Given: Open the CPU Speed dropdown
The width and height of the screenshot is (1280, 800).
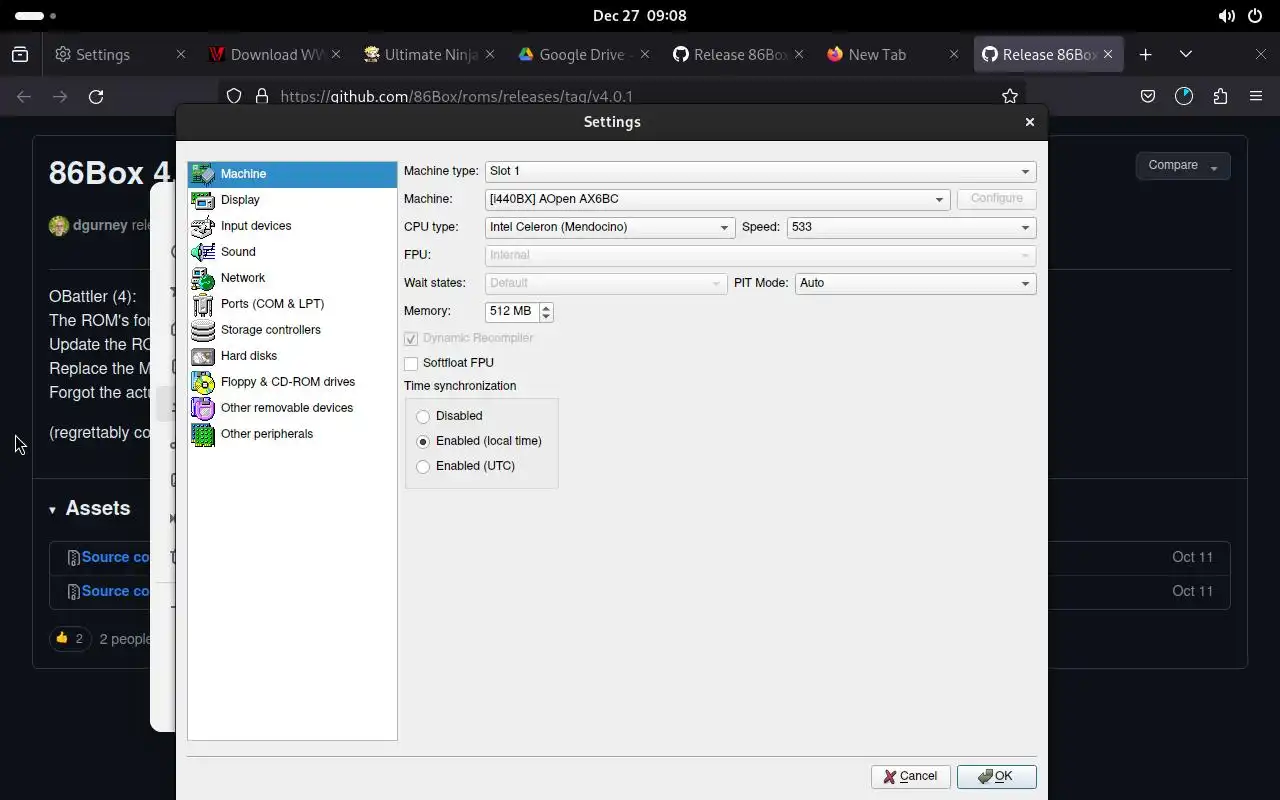Looking at the screenshot, I should click(911, 227).
